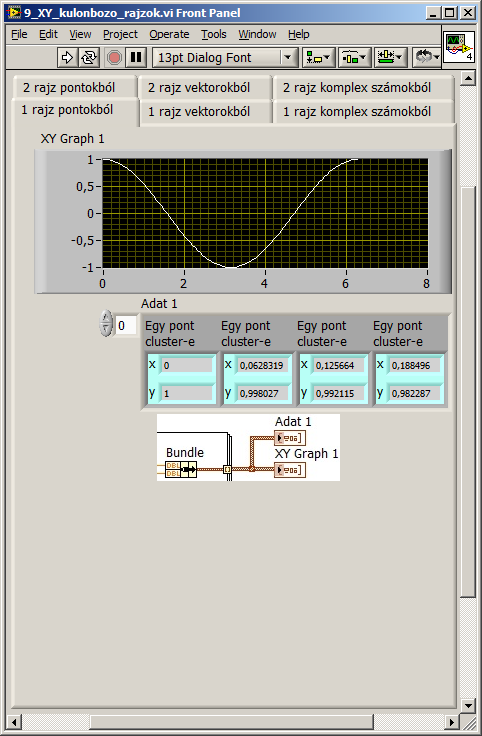This screenshot has width=482, height=736.
Task: Open the Tools menu
Action: [x=214, y=34]
